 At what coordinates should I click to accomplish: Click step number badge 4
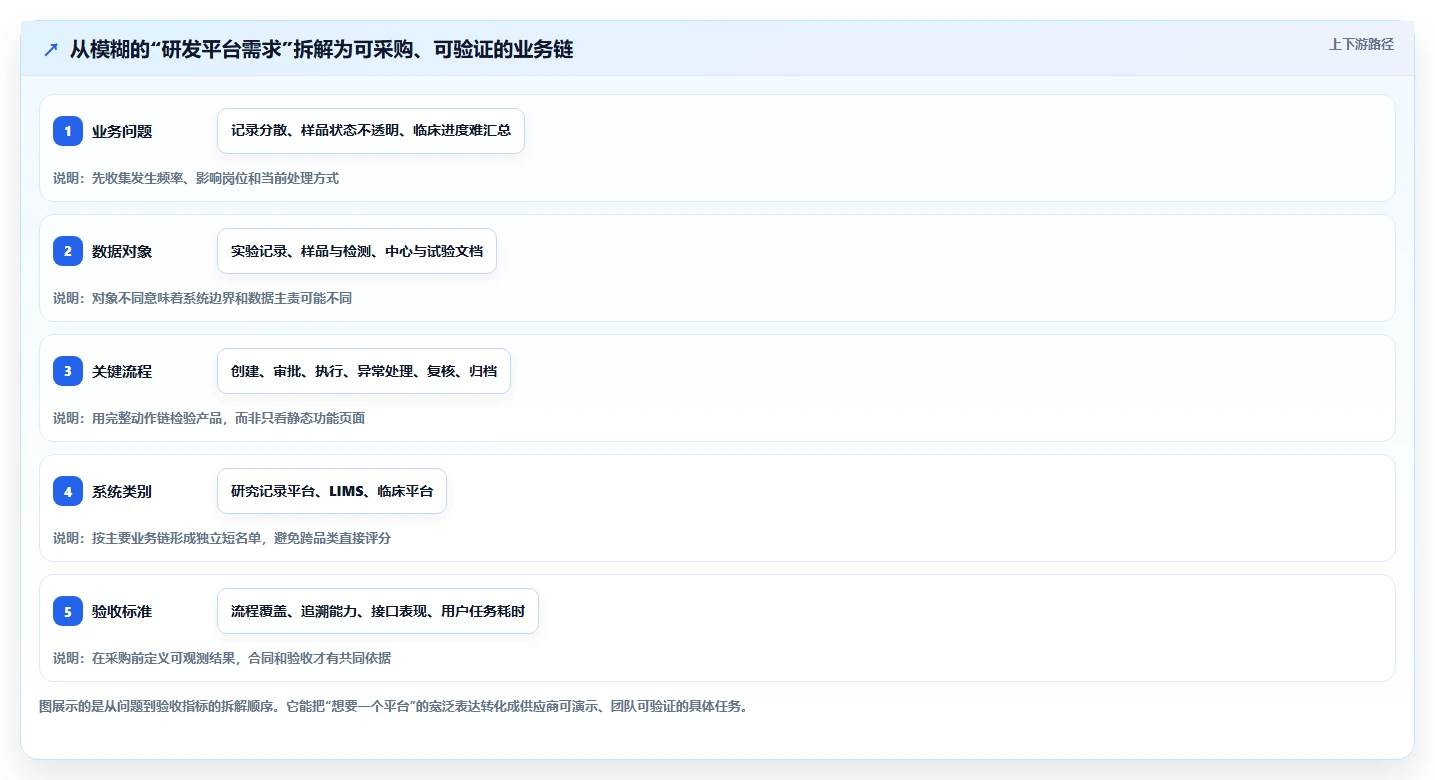point(68,491)
